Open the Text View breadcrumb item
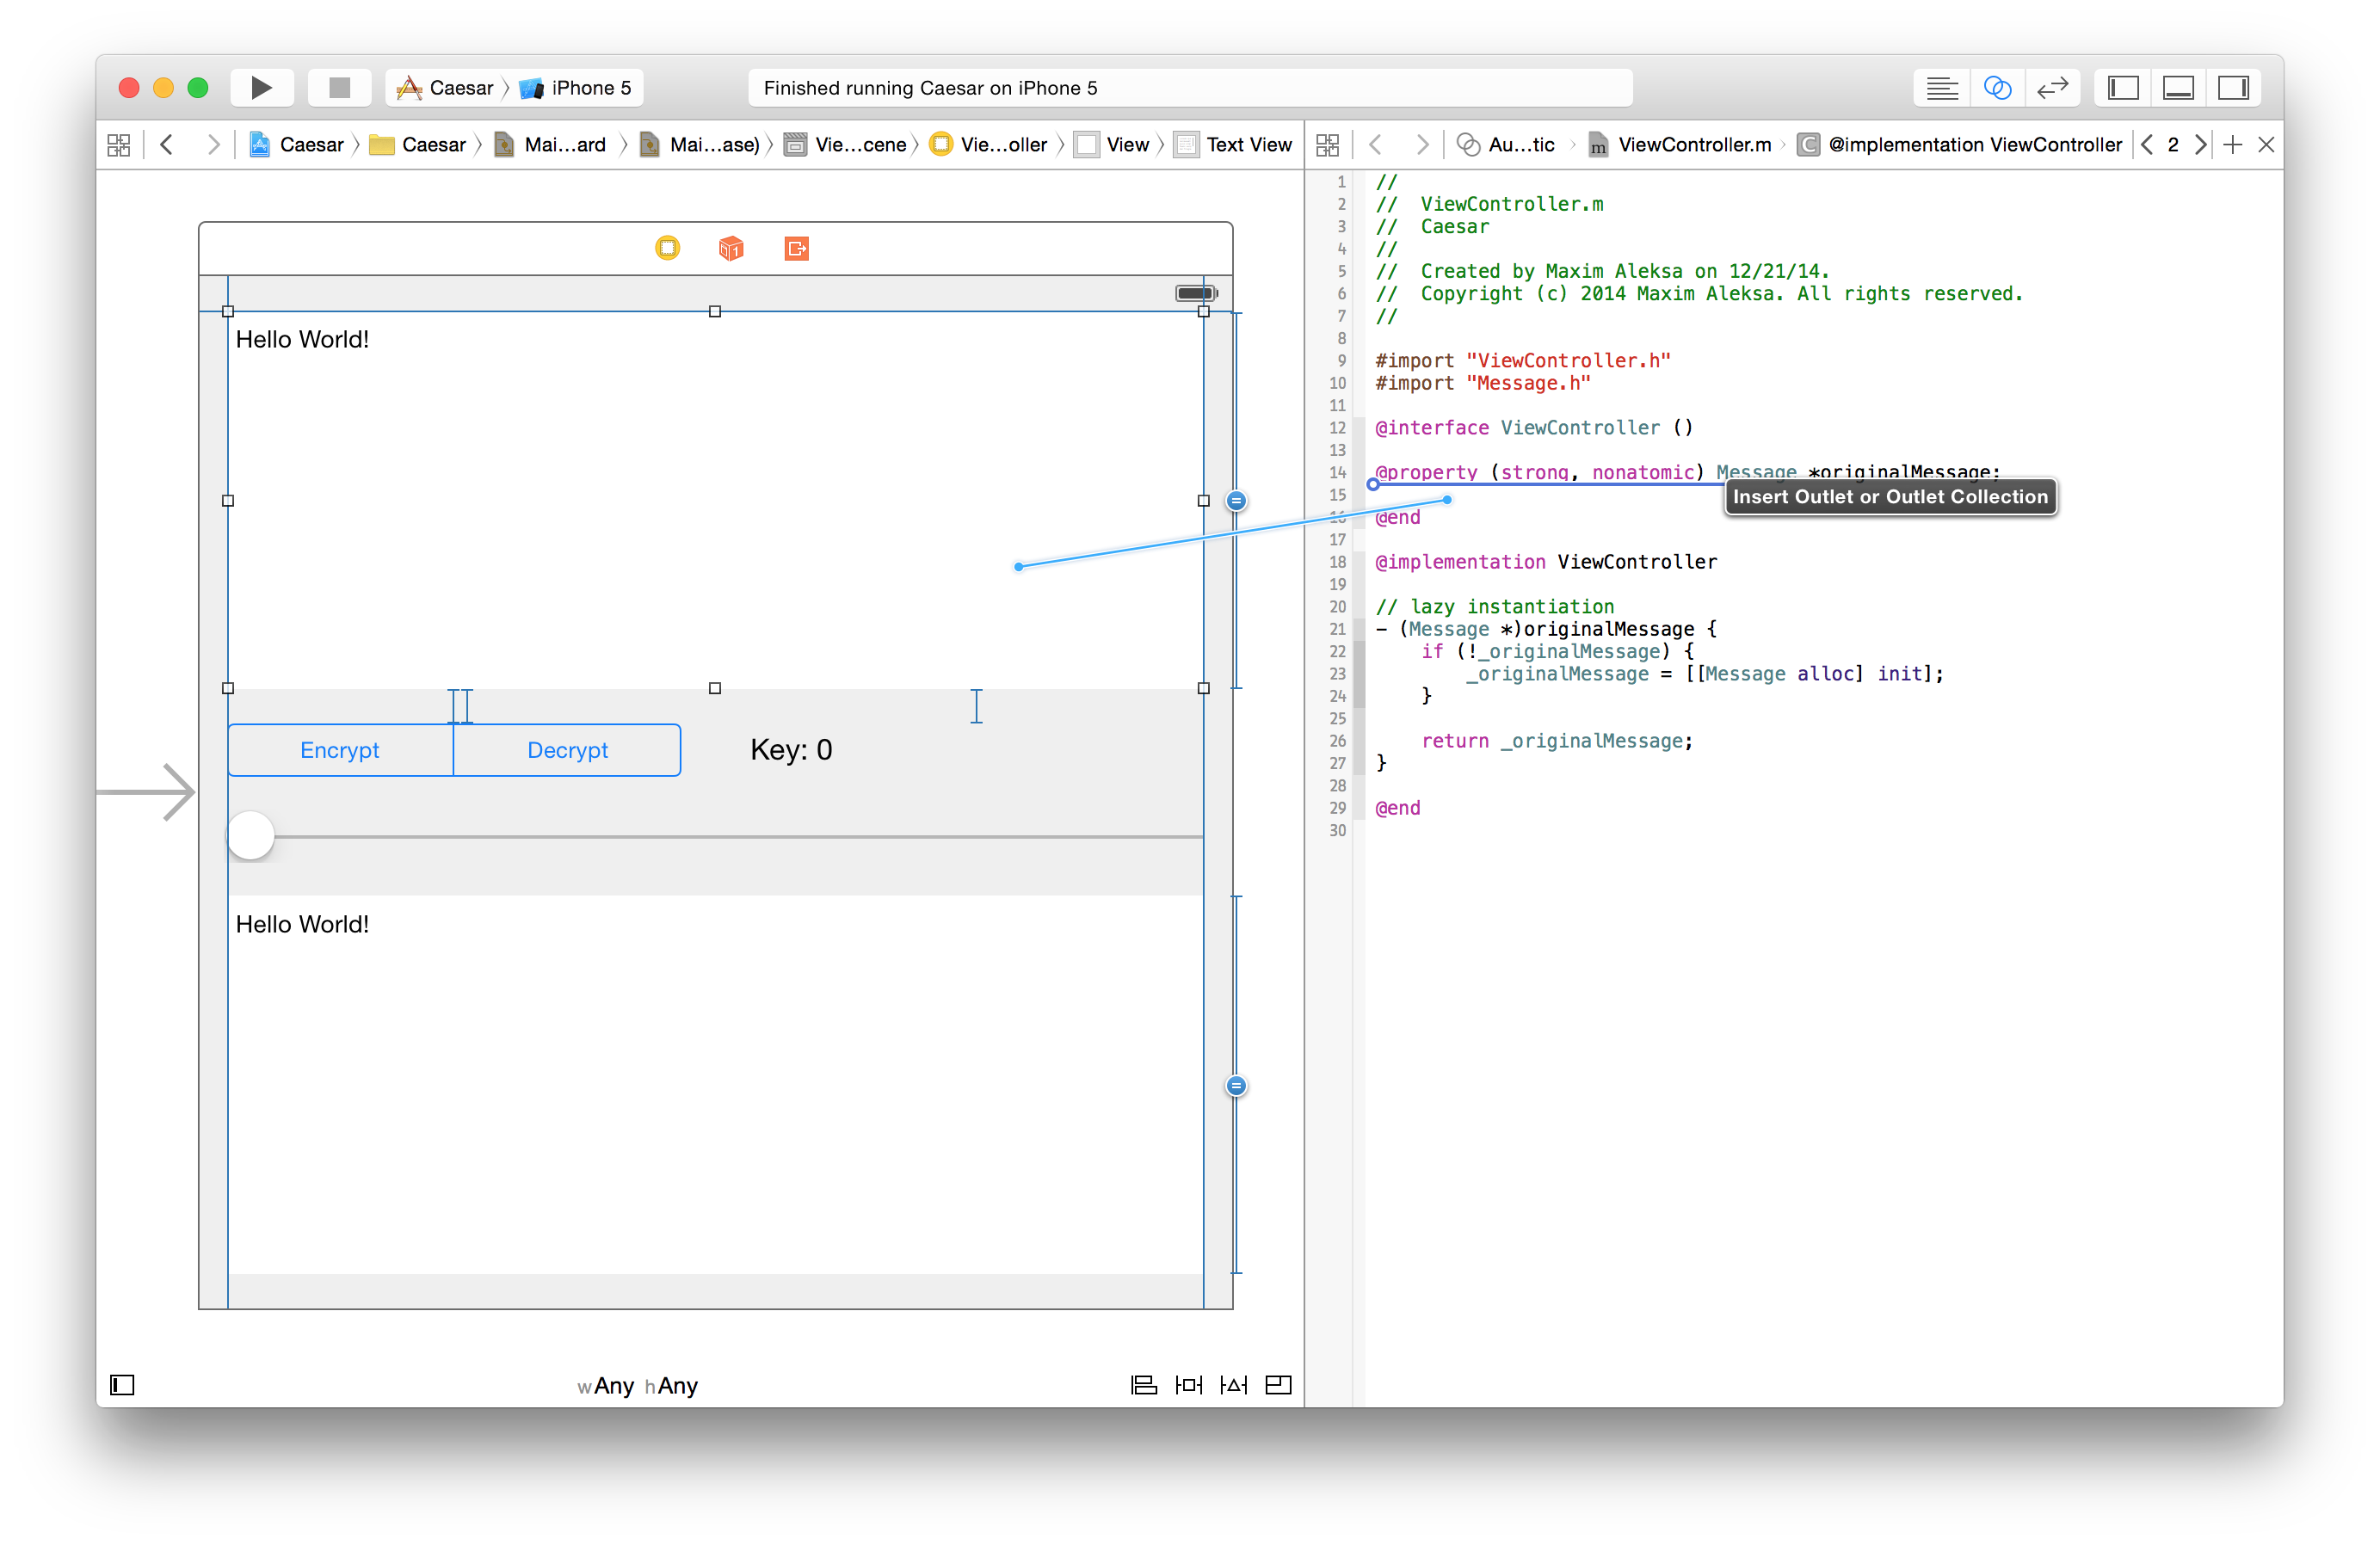Image resolution: width=2380 pixels, height=1545 pixels. pyautogui.click(x=1234, y=145)
